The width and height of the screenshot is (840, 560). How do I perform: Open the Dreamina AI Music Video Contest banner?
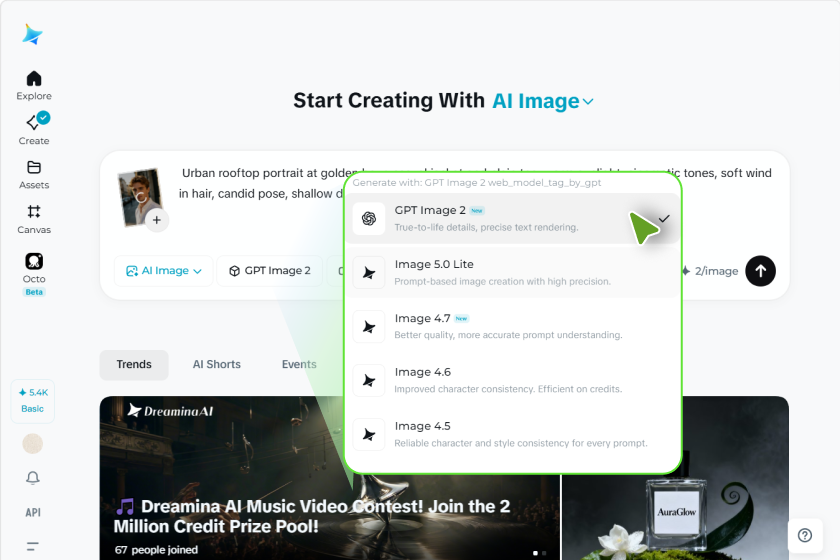tap(330, 478)
